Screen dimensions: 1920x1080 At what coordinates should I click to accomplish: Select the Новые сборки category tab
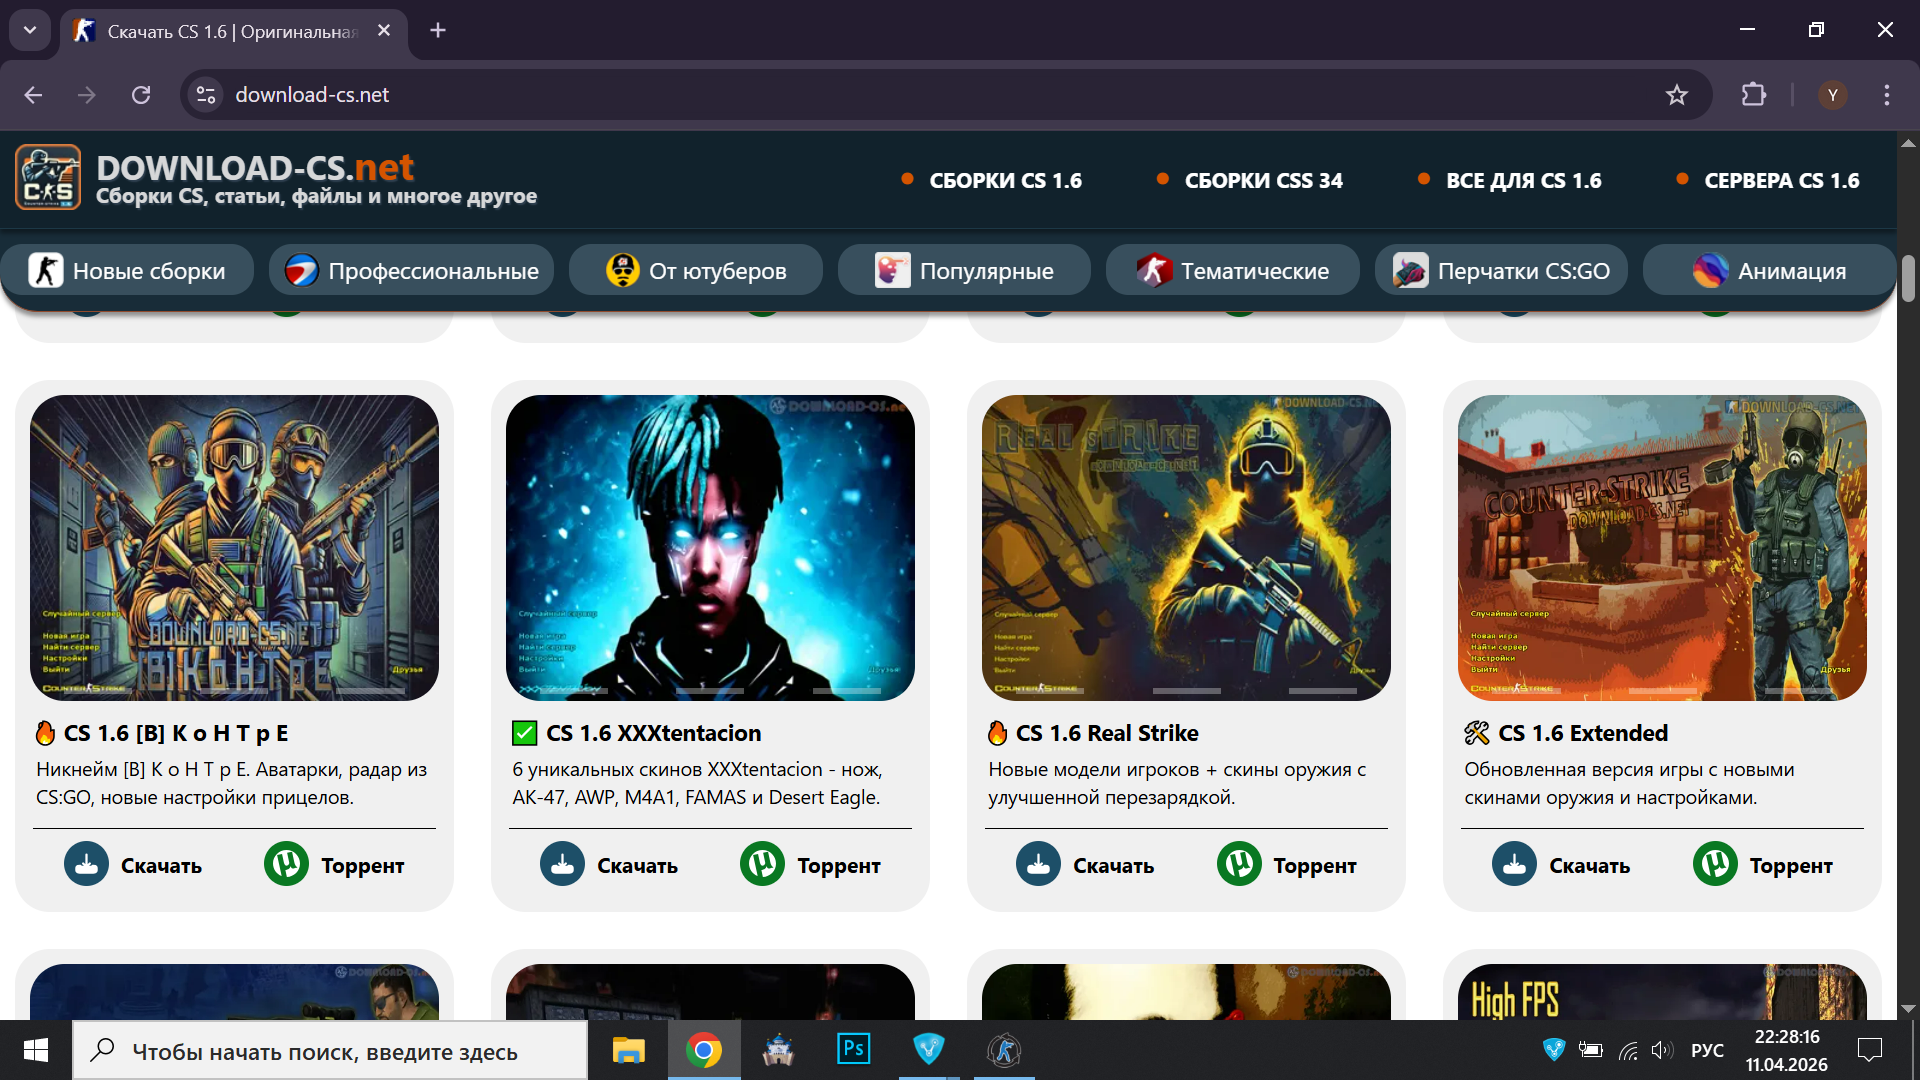pos(128,271)
